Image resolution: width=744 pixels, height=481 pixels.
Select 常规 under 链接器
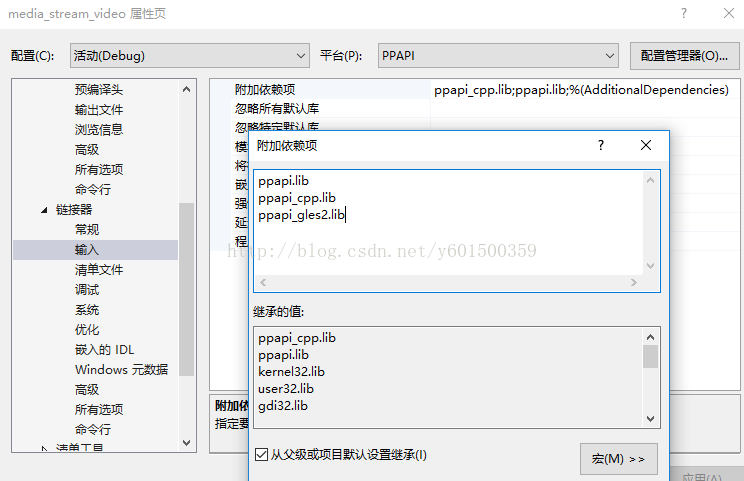pos(87,230)
